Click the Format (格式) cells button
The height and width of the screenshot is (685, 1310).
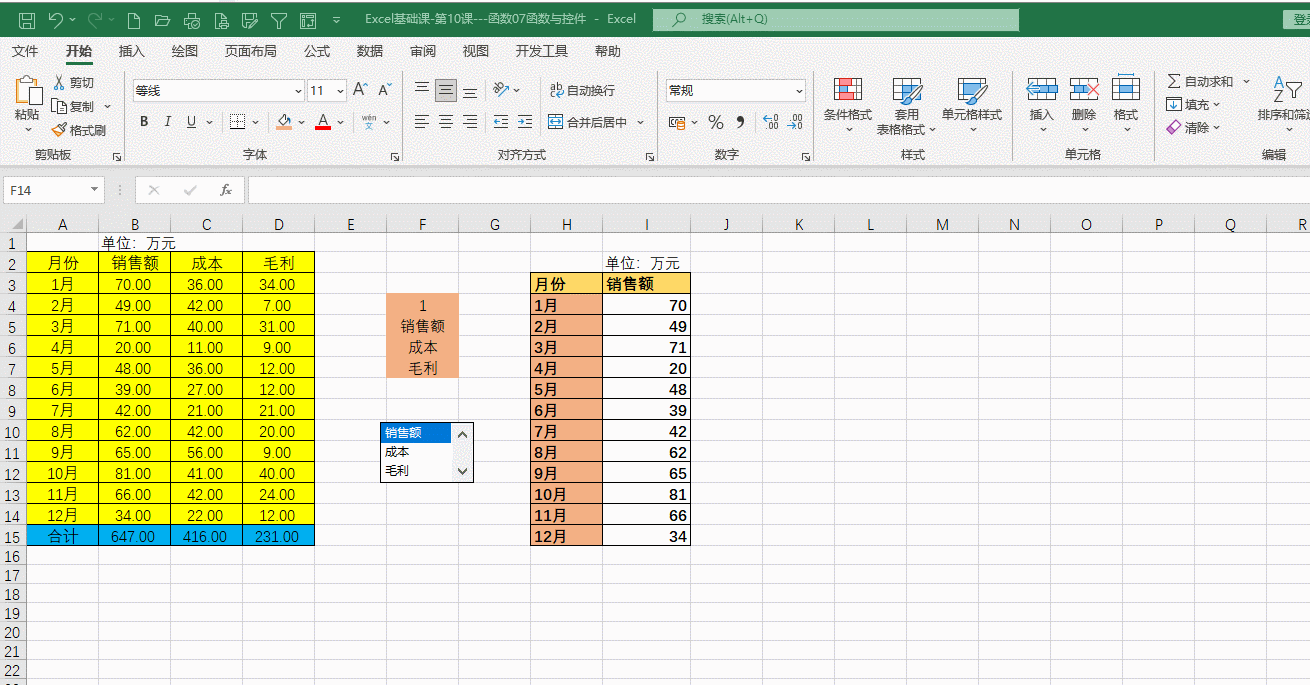click(1126, 105)
